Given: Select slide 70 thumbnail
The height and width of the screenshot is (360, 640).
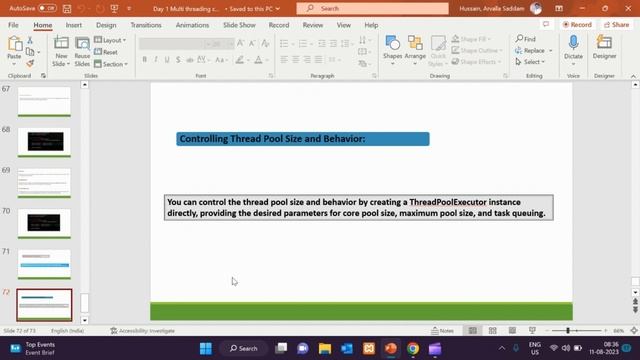Looking at the screenshot, I should (44, 223).
